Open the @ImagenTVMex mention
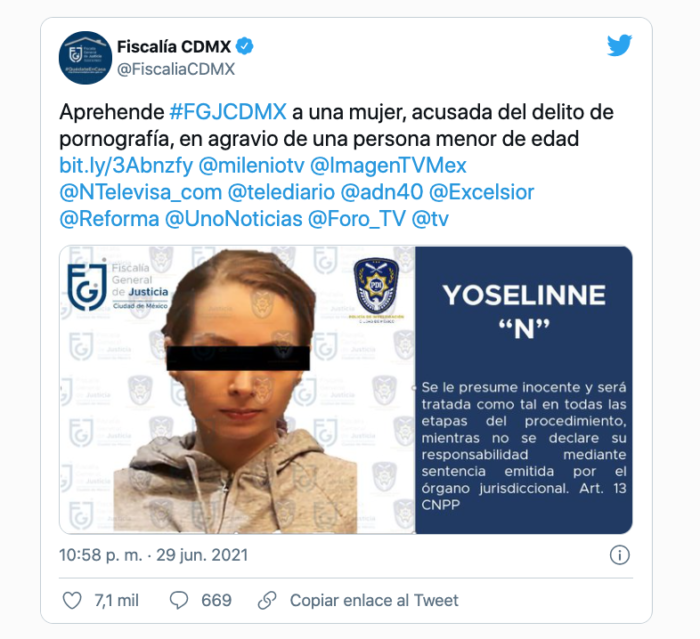This screenshot has height=639, width=700. point(388,166)
